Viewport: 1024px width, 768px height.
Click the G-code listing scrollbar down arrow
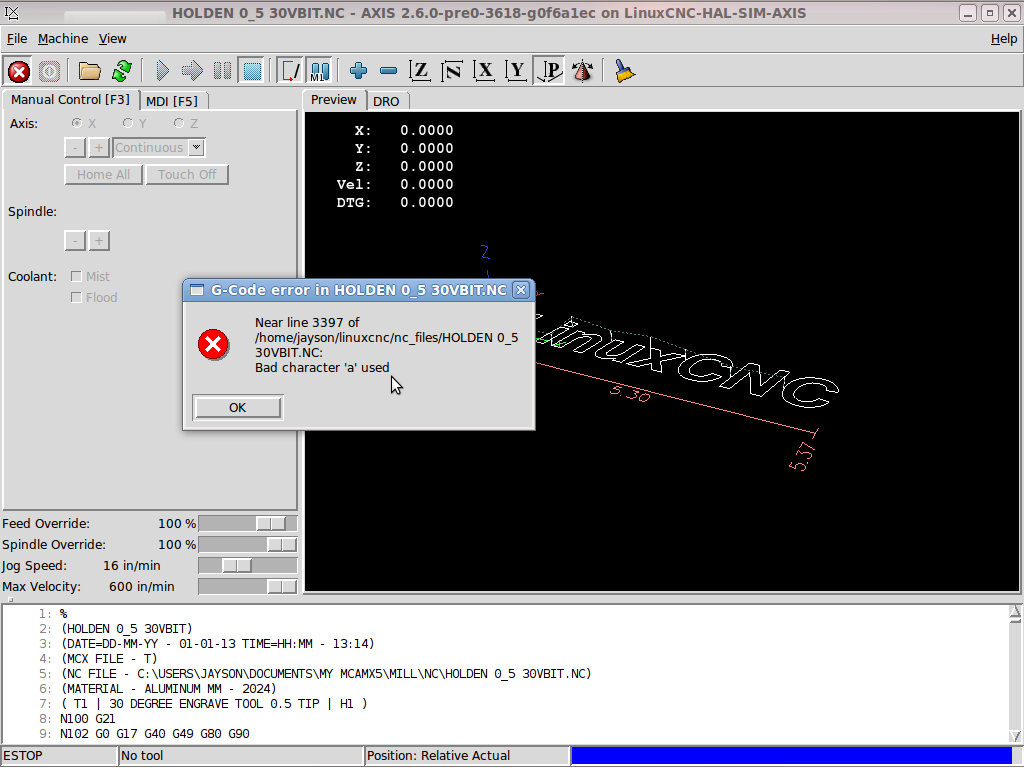click(1015, 736)
